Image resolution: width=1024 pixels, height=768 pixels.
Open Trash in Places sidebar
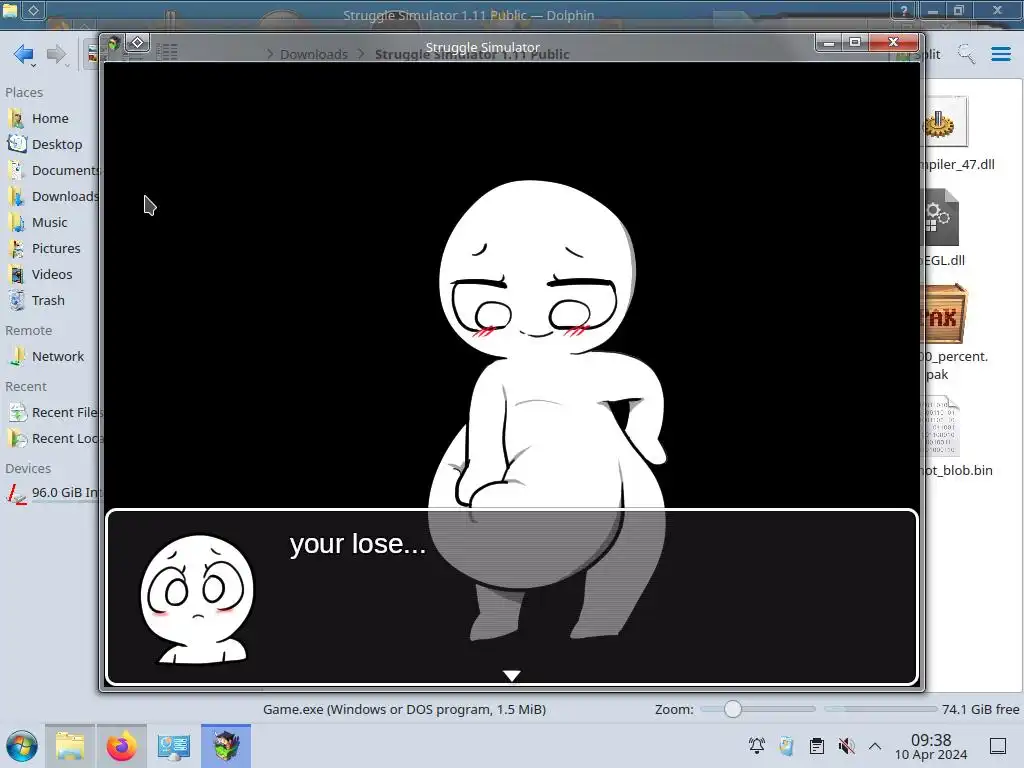pos(50,301)
